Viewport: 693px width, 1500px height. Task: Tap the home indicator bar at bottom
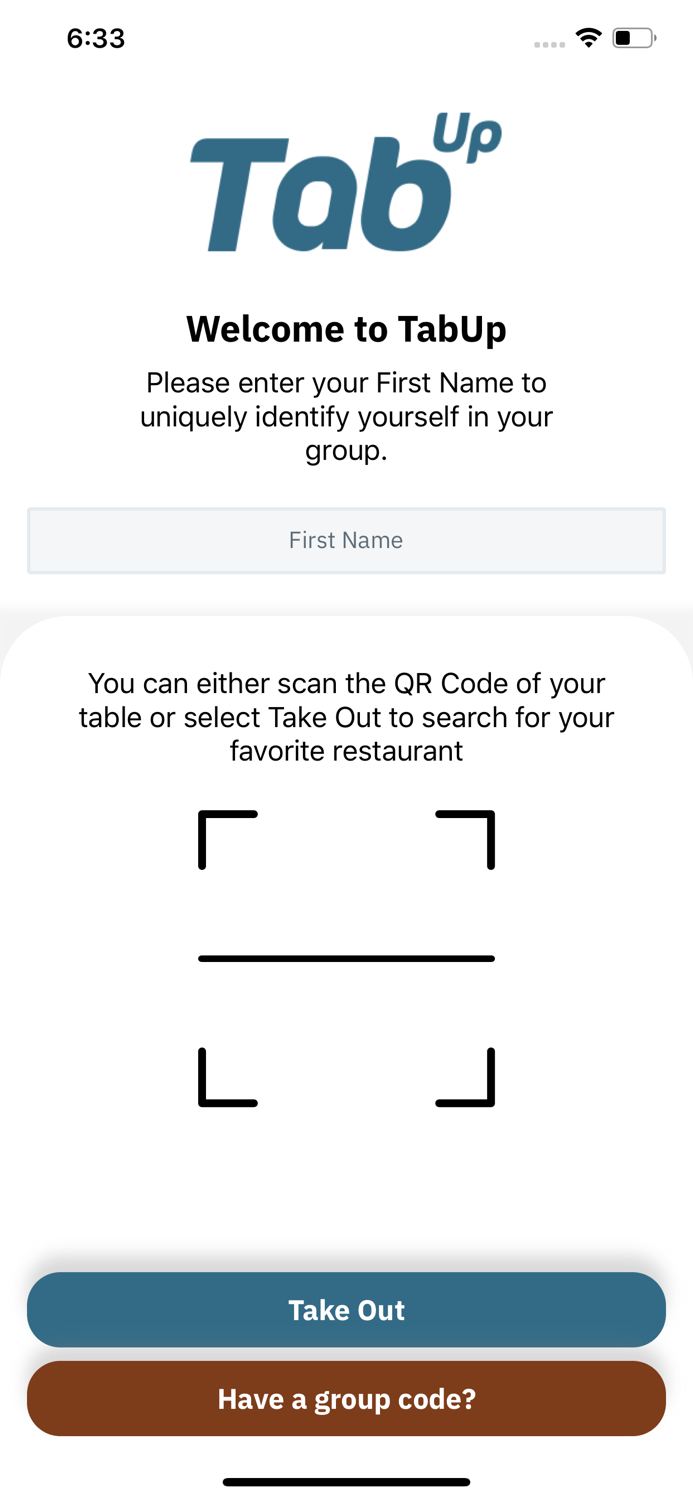click(x=347, y=1483)
